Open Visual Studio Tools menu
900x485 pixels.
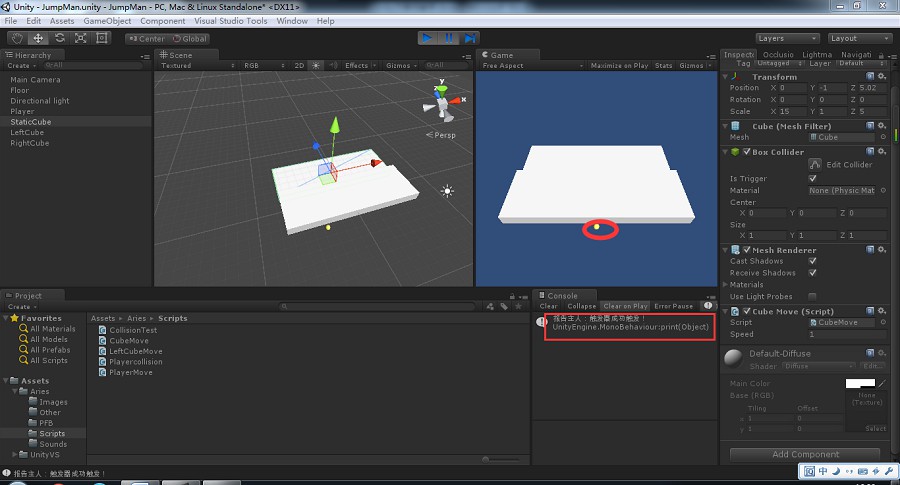230,21
